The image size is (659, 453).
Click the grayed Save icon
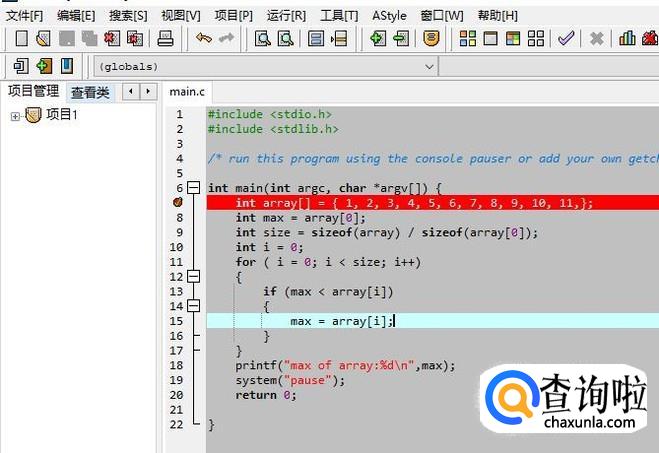coord(67,39)
